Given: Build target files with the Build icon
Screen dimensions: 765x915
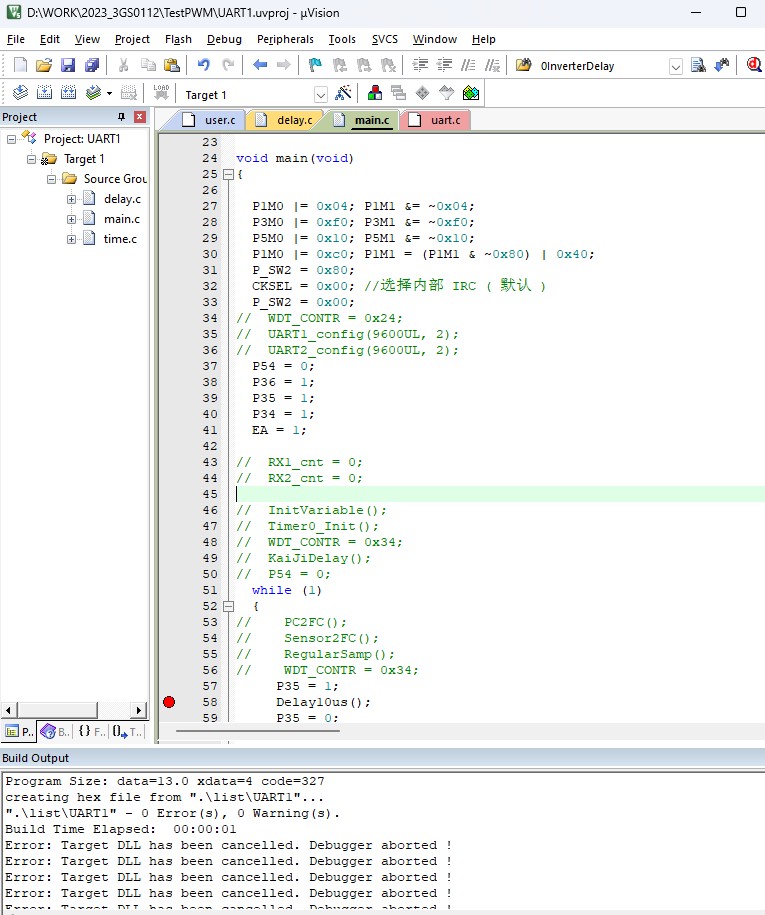Looking at the screenshot, I should [x=44, y=92].
